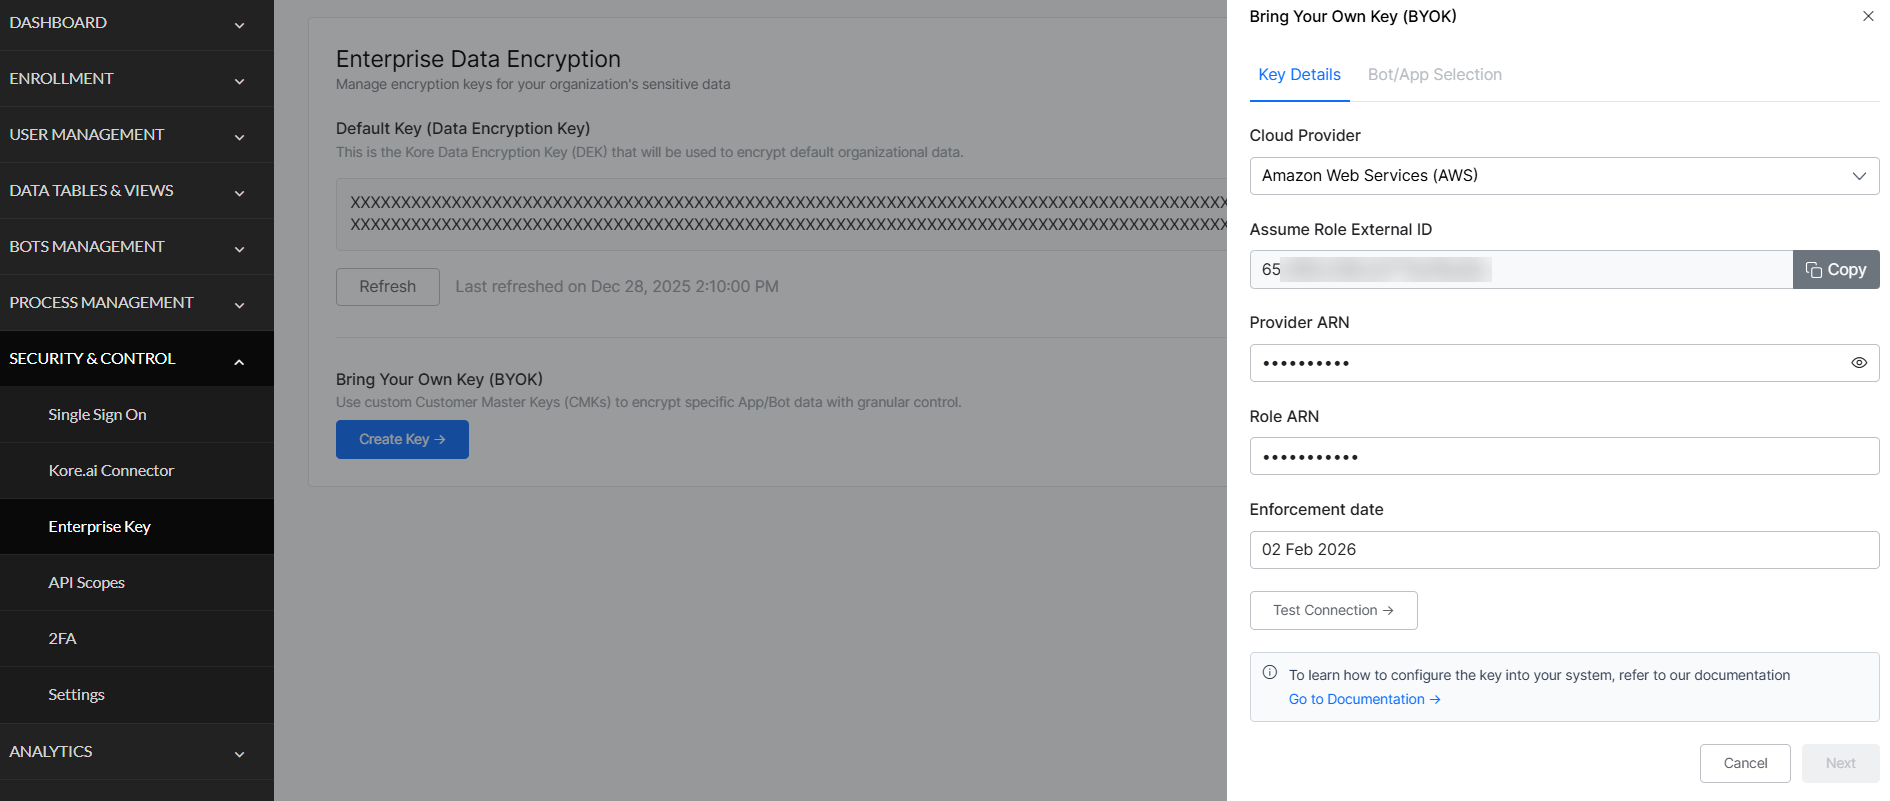Screen dimensions: 1890x801
Task: Click Cancel in the BYOK panel
Action: point(1744,763)
